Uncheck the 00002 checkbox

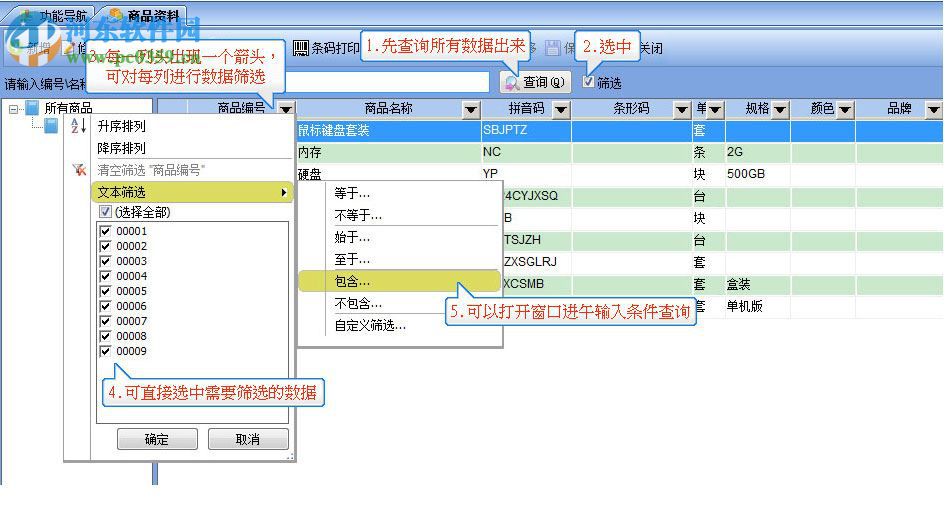tap(105, 246)
